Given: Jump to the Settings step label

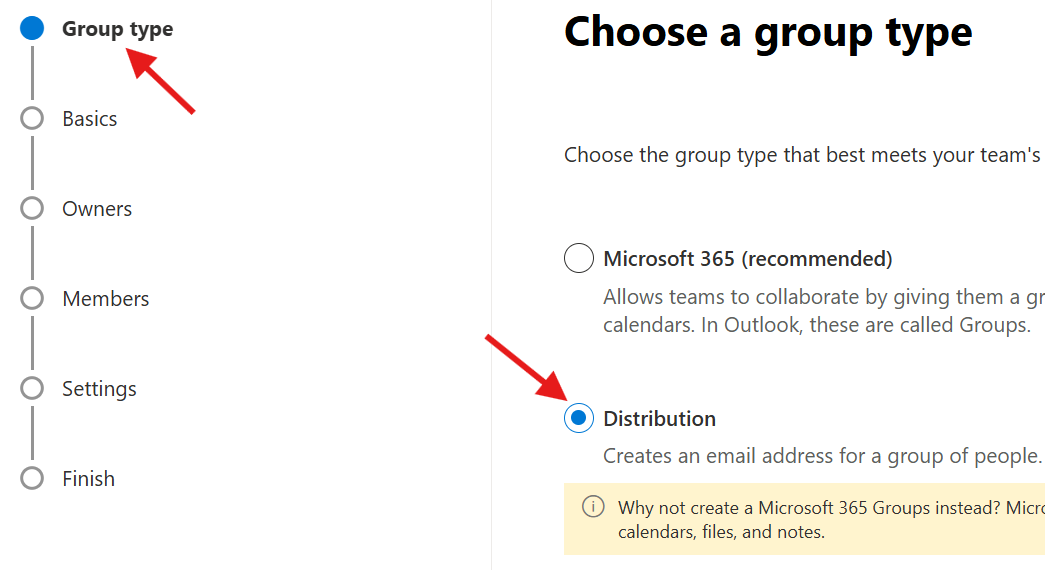Looking at the screenshot, I should click(x=99, y=389).
